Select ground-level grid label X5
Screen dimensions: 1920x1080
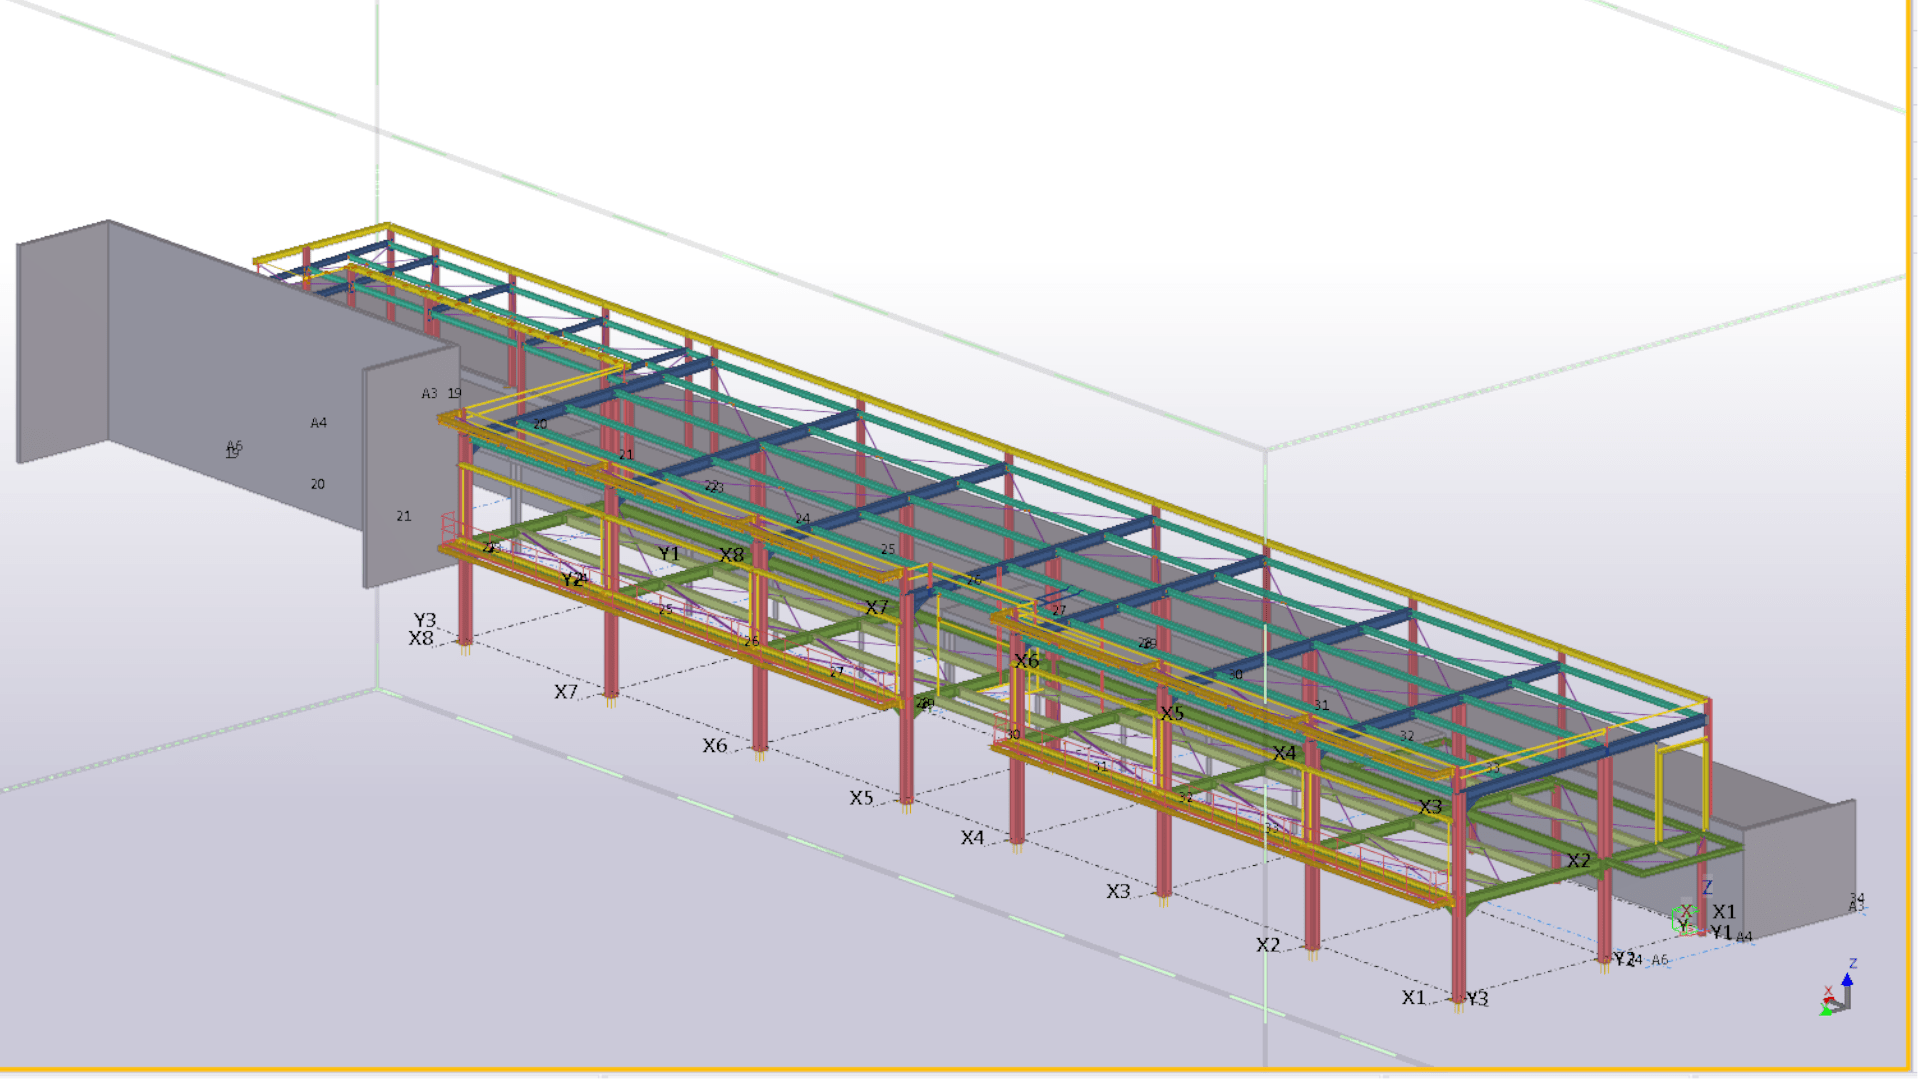(861, 798)
